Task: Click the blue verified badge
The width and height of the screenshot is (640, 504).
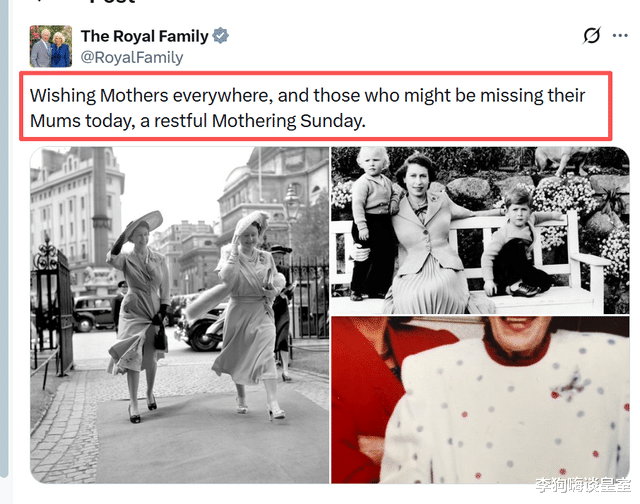Action: pyautogui.click(x=220, y=36)
